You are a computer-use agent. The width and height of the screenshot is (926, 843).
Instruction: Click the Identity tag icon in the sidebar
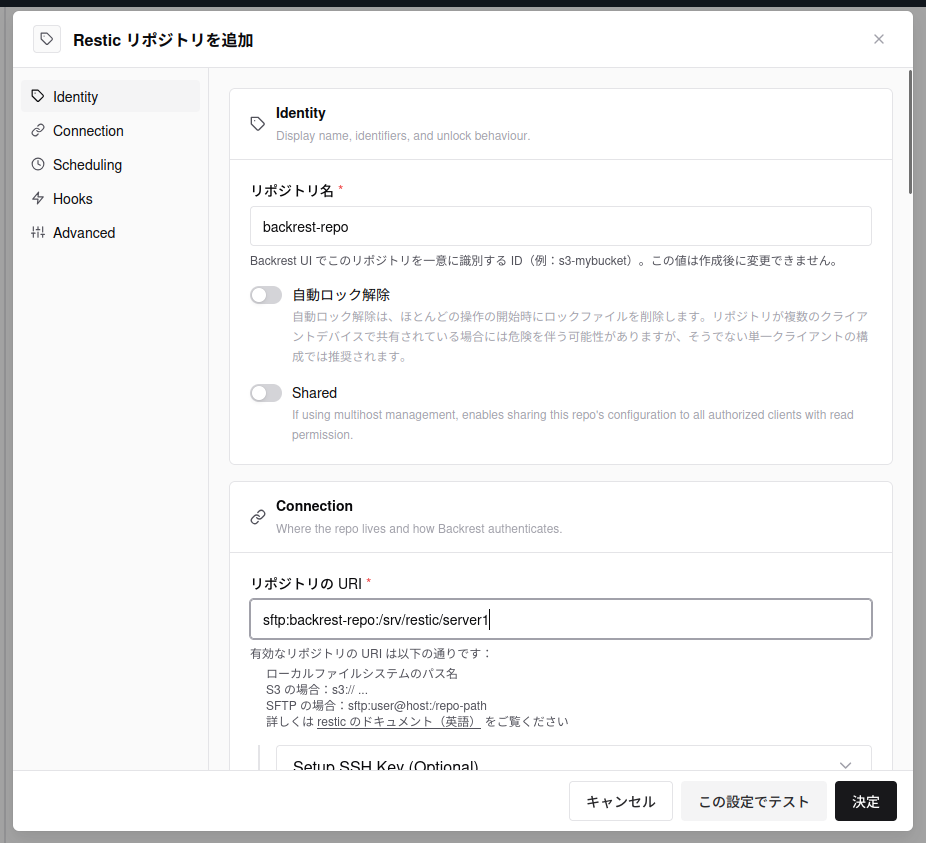pos(38,96)
